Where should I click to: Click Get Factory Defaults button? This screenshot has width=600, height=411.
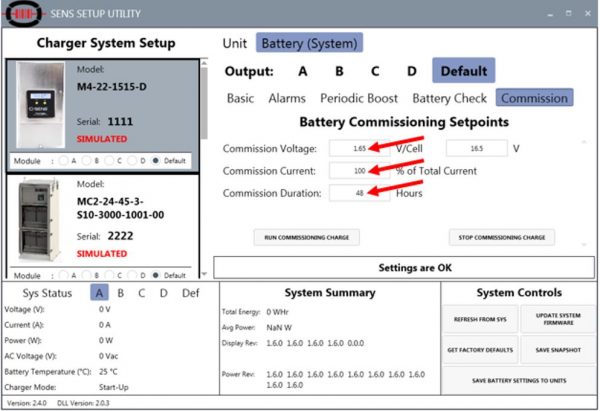click(480, 350)
